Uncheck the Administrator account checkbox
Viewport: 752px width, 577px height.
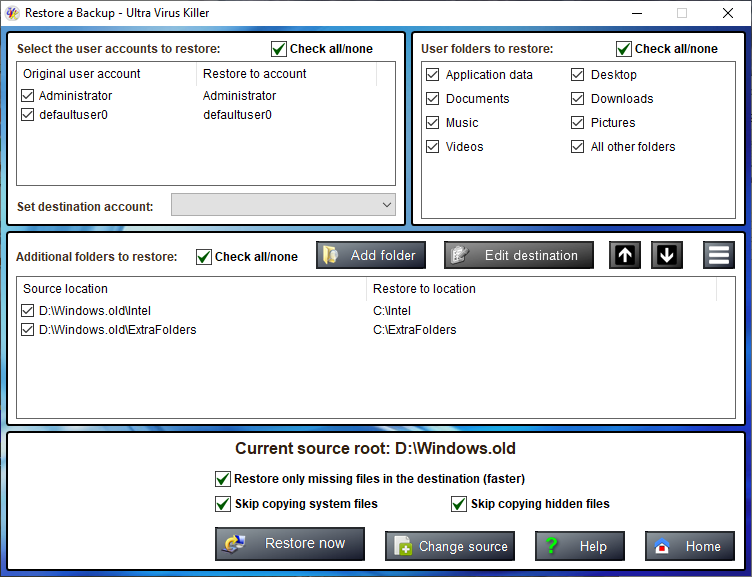(x=28, y=95)
